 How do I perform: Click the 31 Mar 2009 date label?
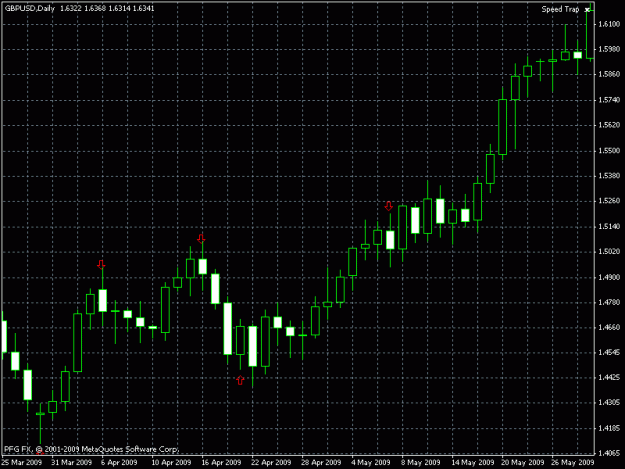tap(71, 462)
